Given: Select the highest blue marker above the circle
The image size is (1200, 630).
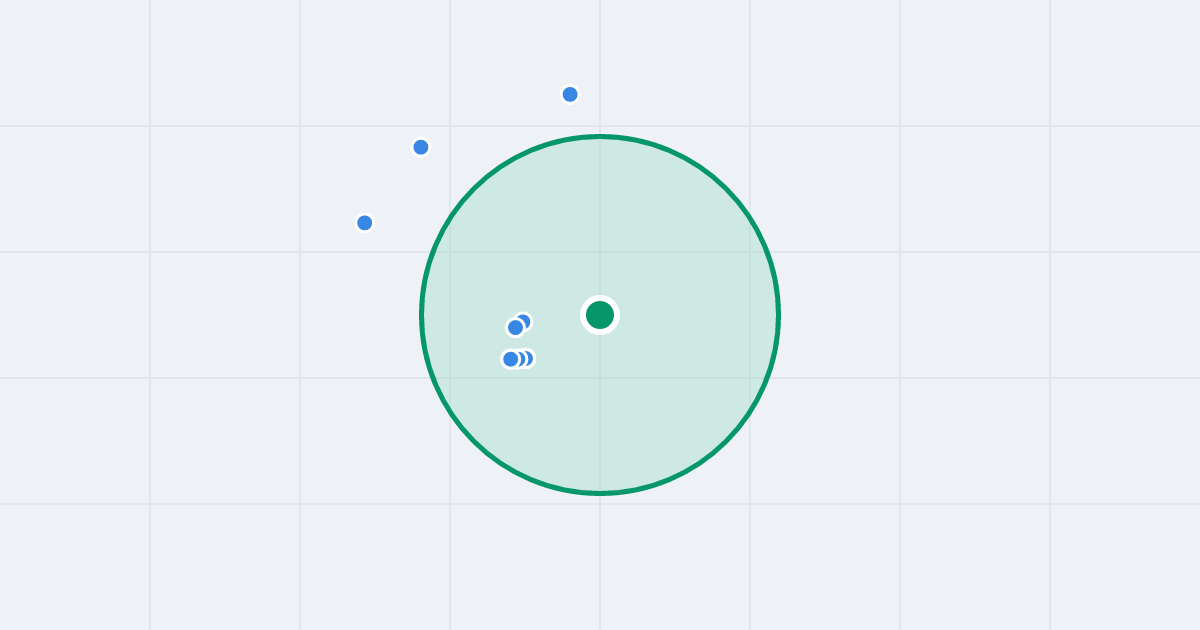Looking at the screenshot, I should [x=570, y=94].
